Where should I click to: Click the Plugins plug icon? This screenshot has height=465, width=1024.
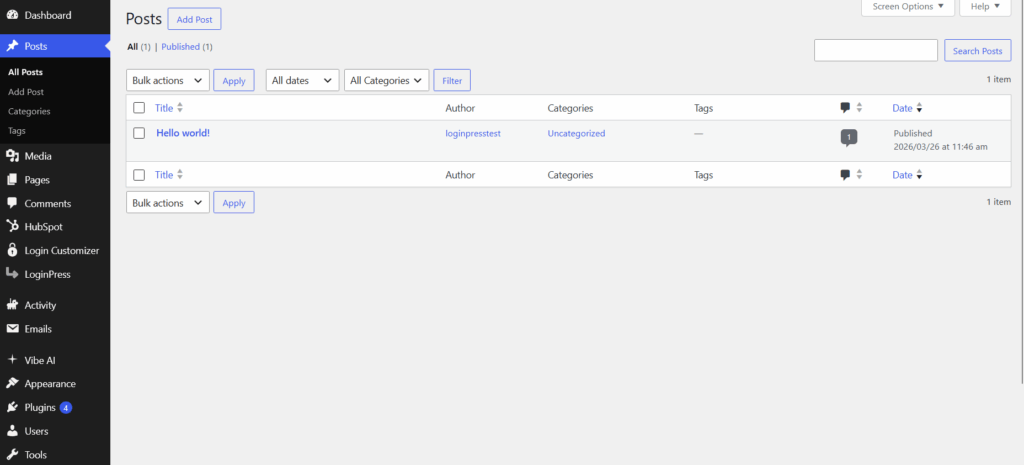point(12,408)
